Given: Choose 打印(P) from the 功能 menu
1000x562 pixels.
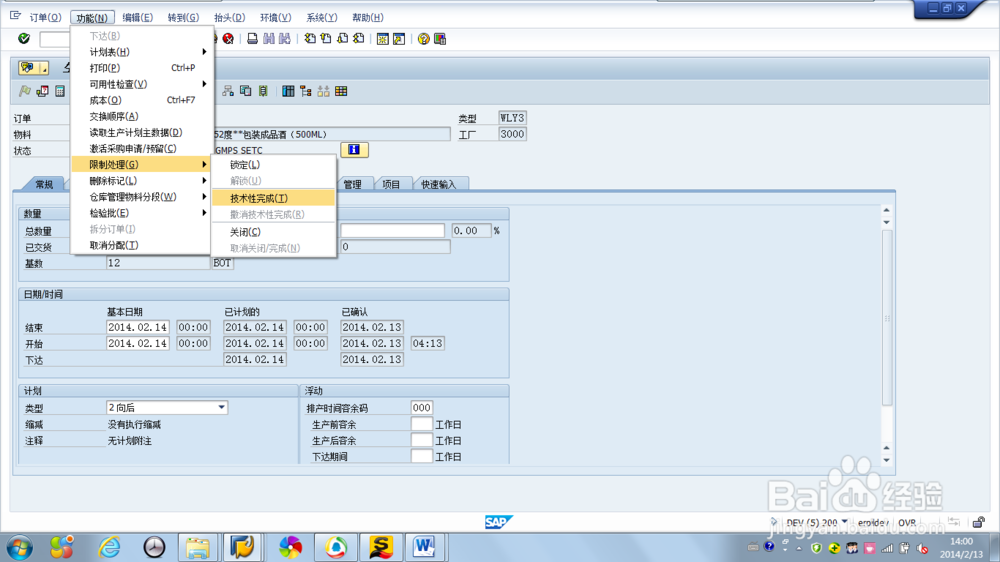Looking at the screenshot, I should pyautogui.click(x=142, y=68).
